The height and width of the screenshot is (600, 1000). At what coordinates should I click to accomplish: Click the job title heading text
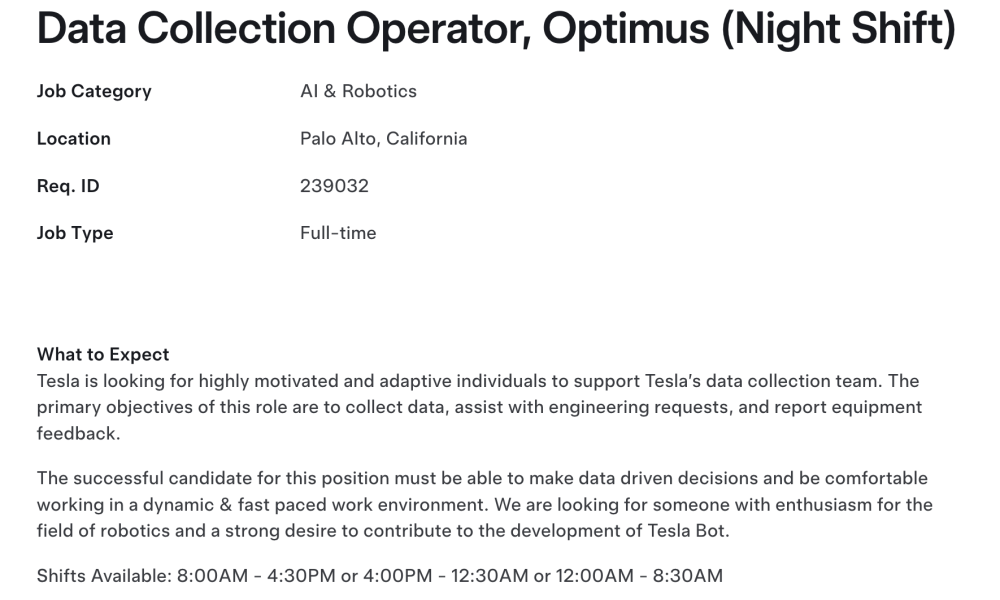496,29
